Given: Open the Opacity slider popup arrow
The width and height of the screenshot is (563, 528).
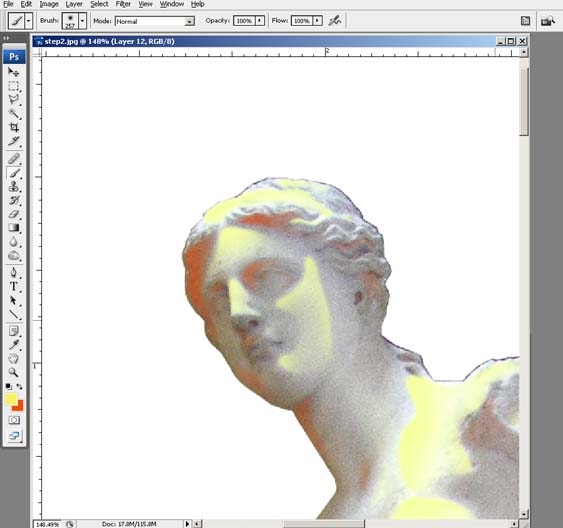Looking at the screenshot, I should tap(260, 21).
